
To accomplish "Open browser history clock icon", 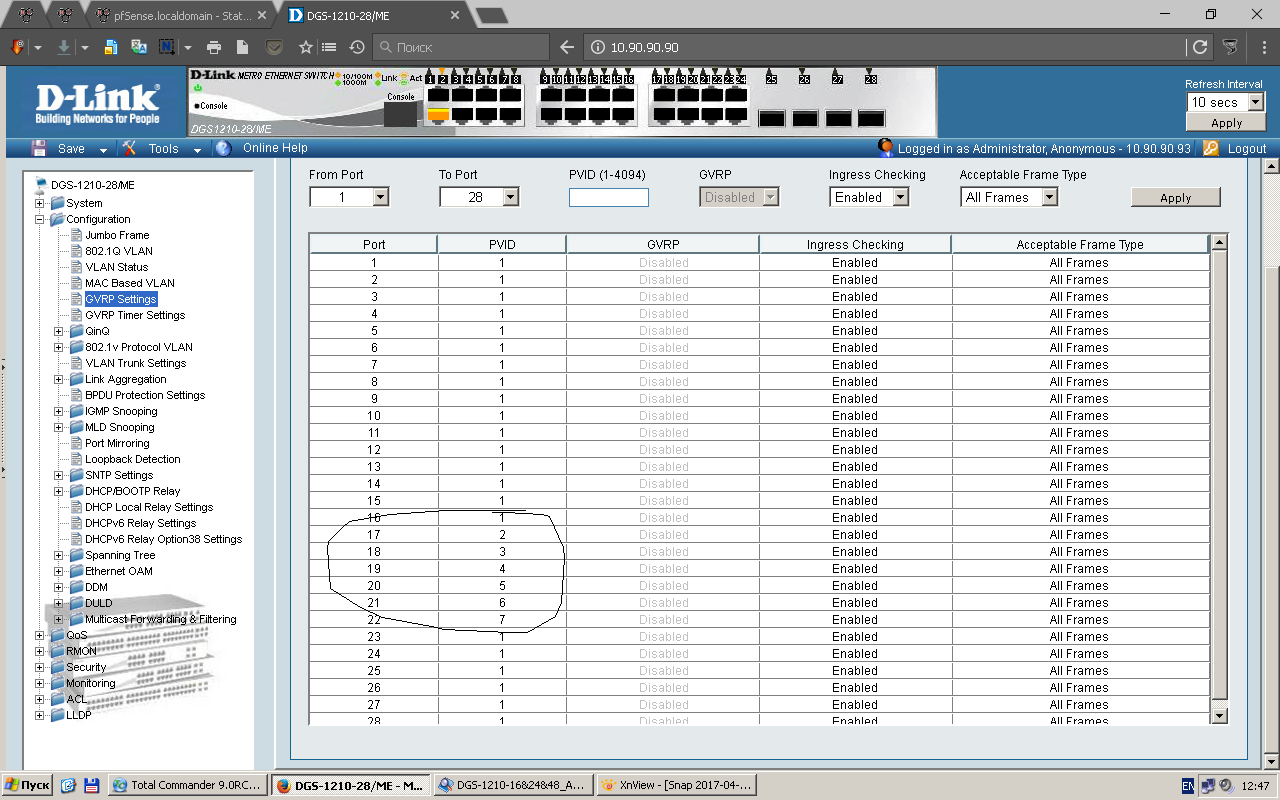I will click(357, 47).
